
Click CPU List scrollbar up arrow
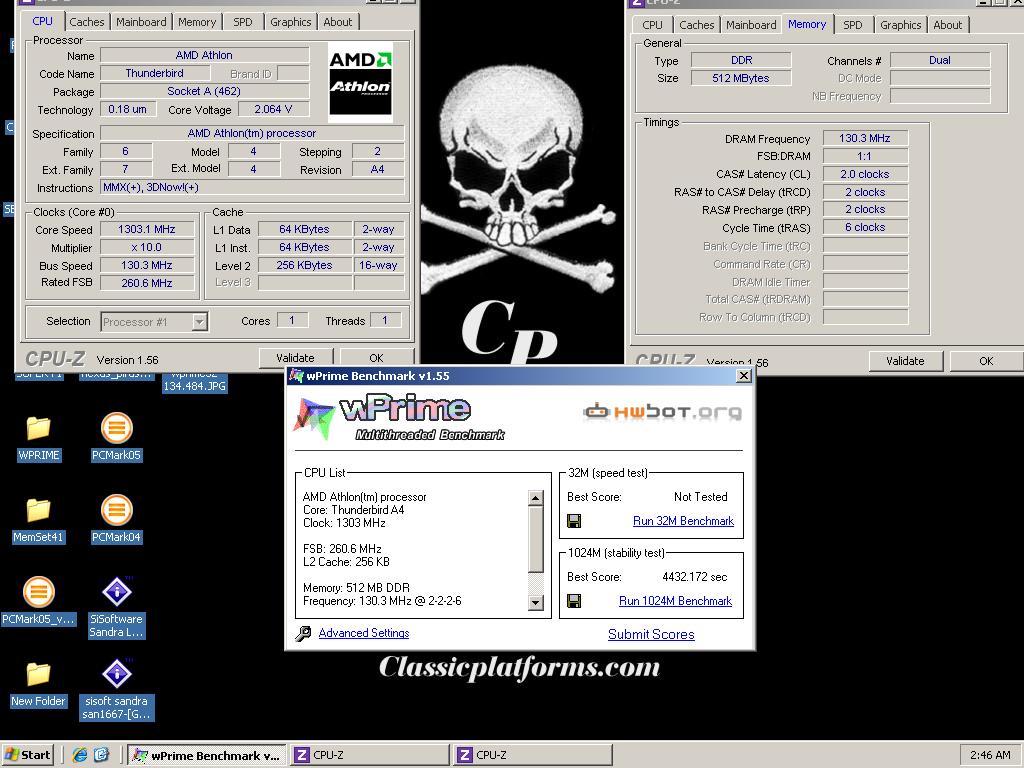click(536, 498)
